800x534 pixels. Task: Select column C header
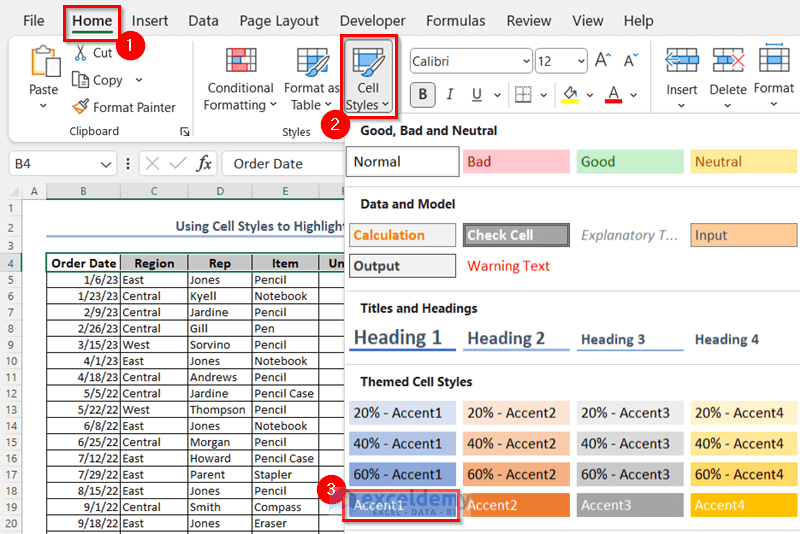tap(154, 191)
